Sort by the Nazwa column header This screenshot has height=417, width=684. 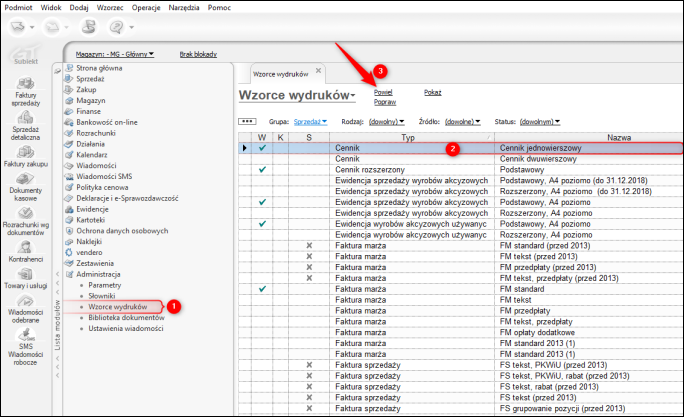click(x=619, y=137)
